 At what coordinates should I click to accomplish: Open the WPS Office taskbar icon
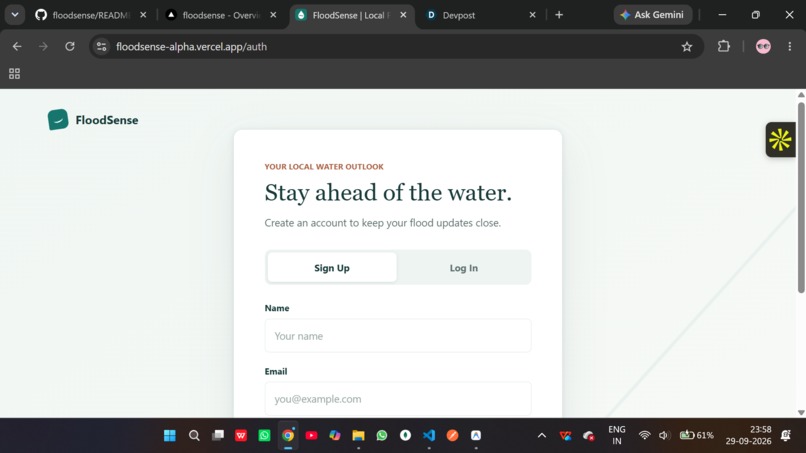pos(241,436)
